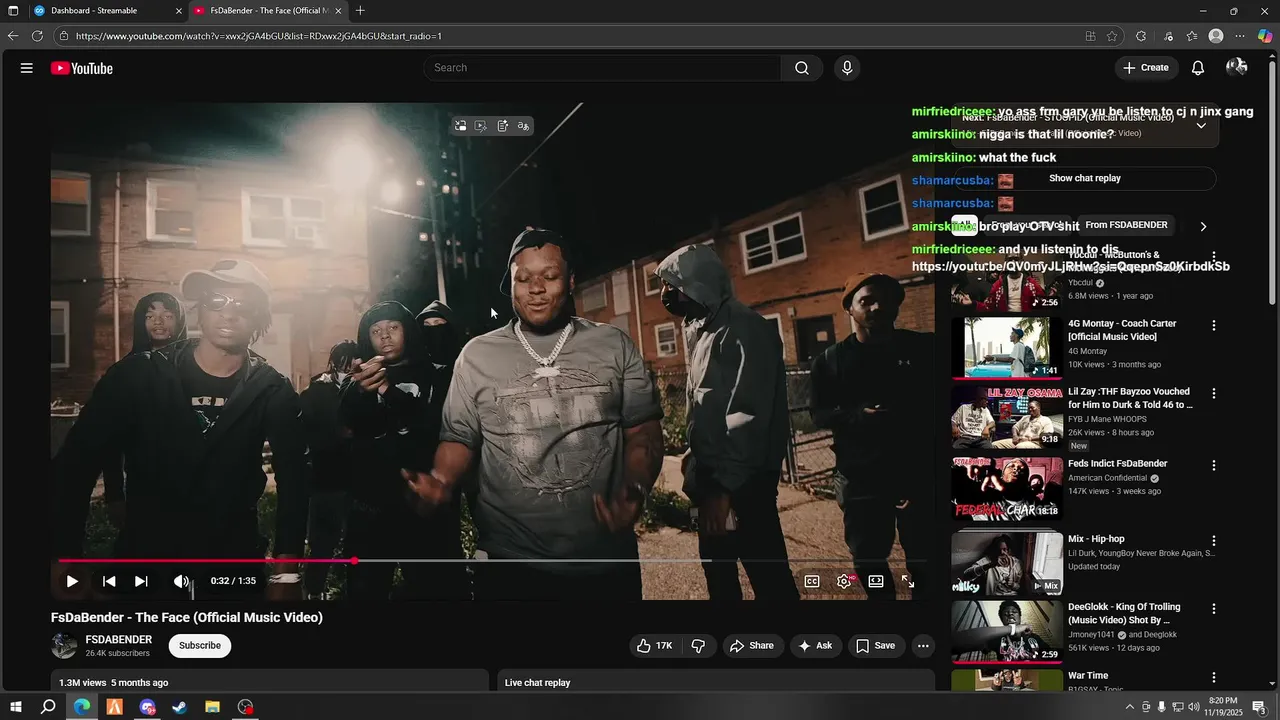The image size is (1280, 720).
Task: Seek on the red video progress bar
Action: click(x=207, y=561)
